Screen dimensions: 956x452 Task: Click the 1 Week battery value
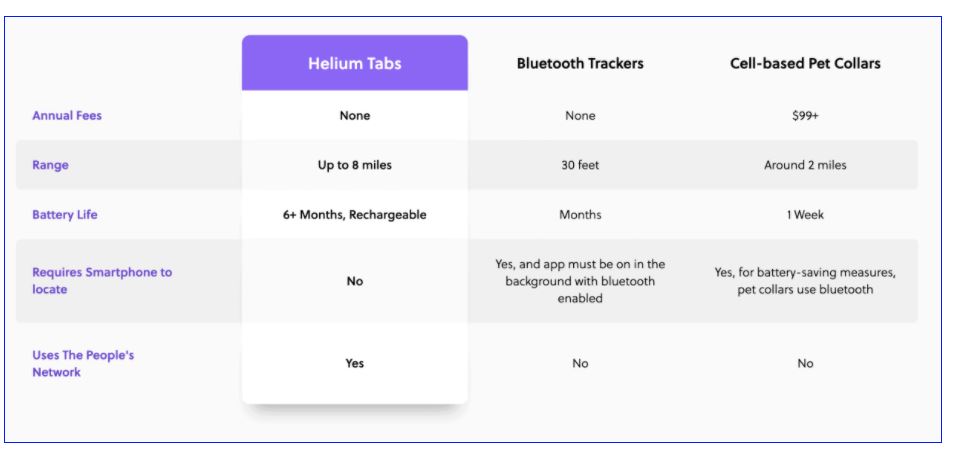pyautogui.click(x=805, y=215)
